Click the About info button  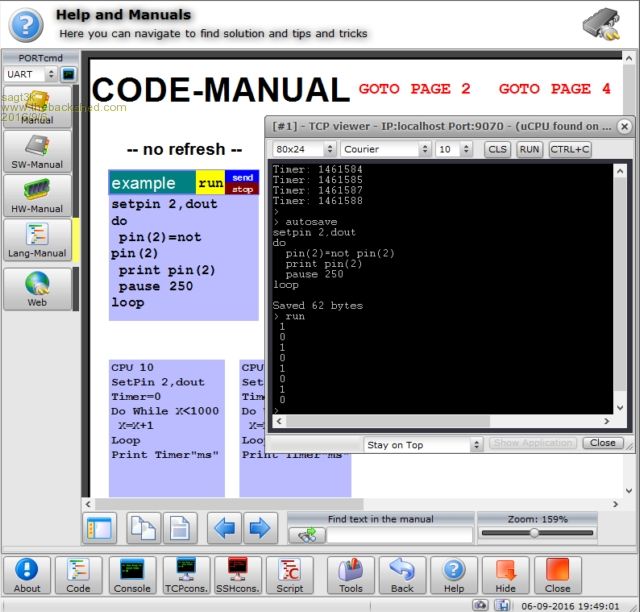(x=27, y=574)
